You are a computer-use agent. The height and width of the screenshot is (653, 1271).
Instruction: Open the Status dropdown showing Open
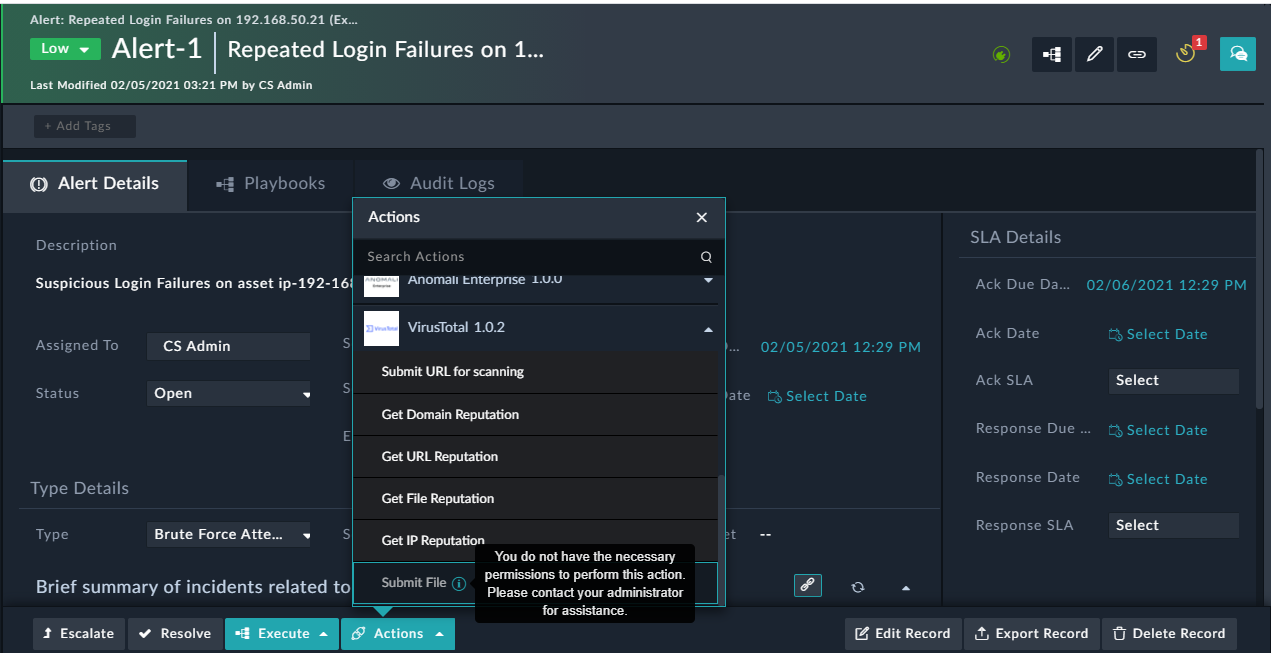point(229,393)
